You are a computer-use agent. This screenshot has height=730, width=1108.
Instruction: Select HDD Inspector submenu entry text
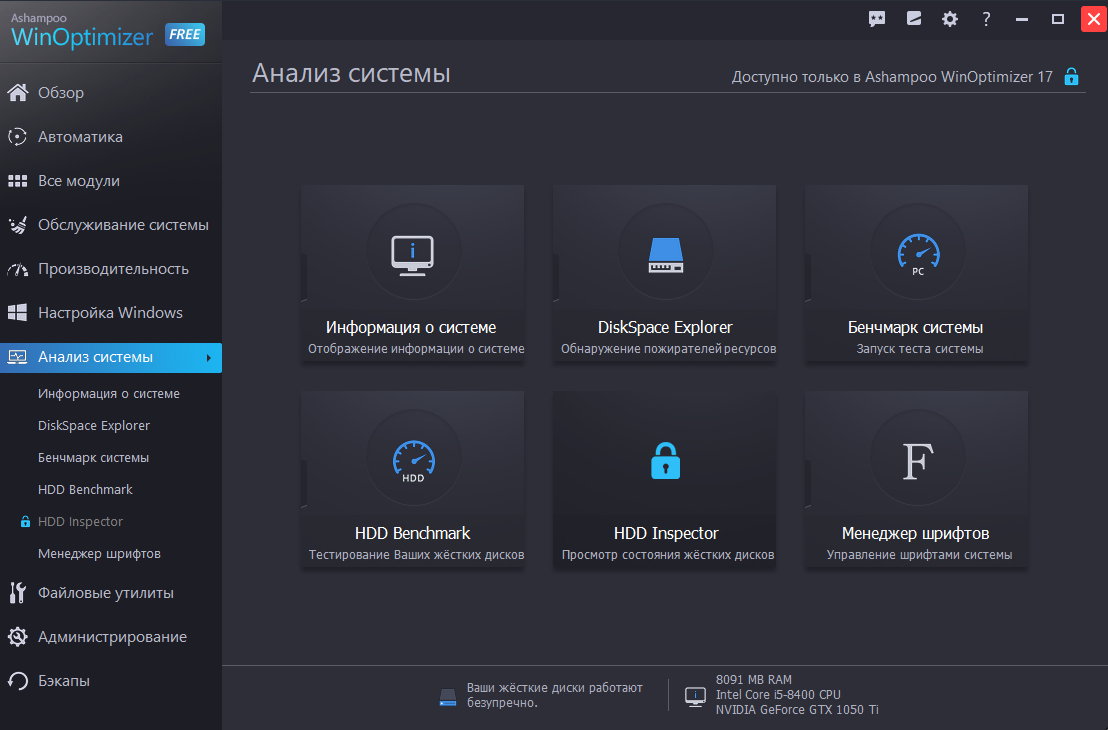click(80, 522)
